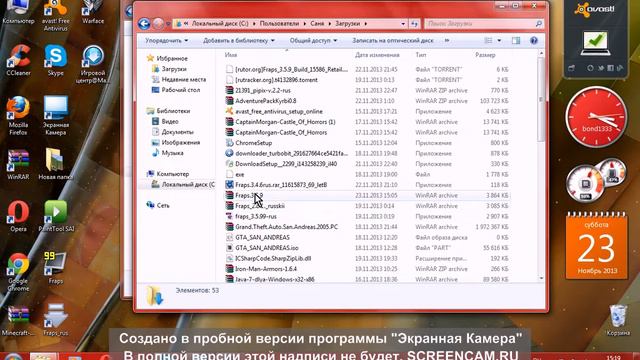
Task: Select the Iron-Man-Armors-1.6.4 archive
Action: (x=266, y=269)
